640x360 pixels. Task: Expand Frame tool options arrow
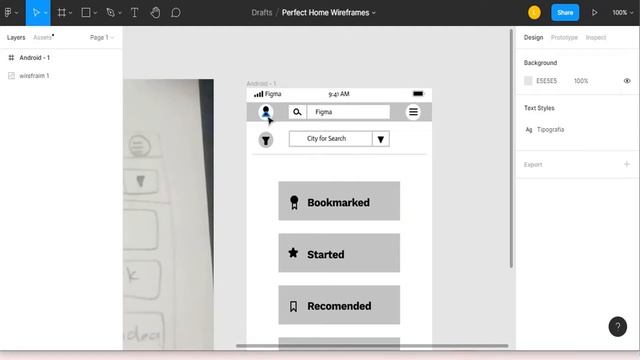click(x=71, y=13)
